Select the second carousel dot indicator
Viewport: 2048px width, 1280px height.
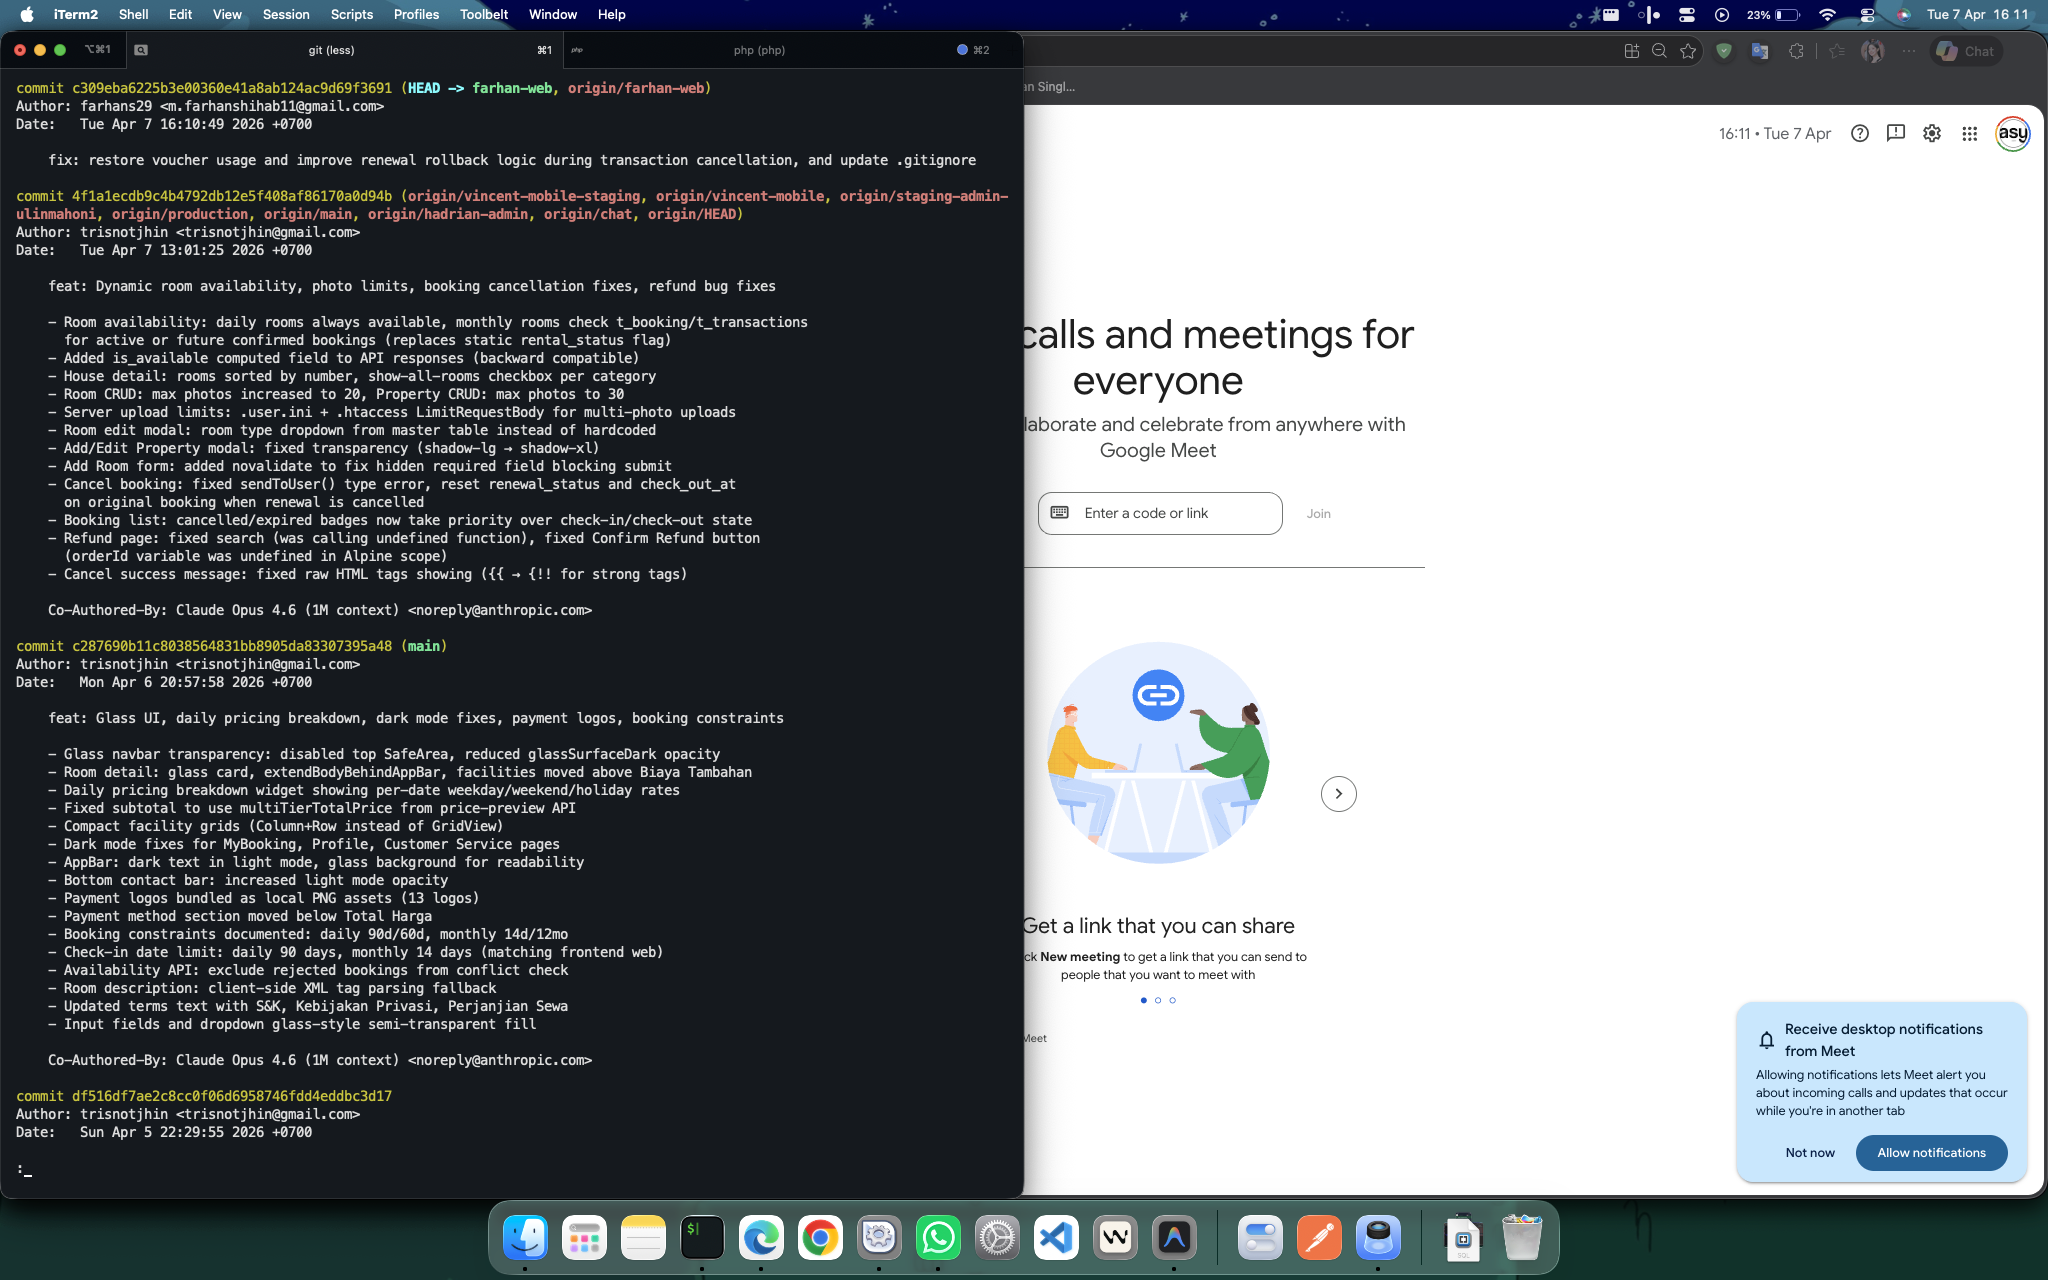tap(1158, 1000)
